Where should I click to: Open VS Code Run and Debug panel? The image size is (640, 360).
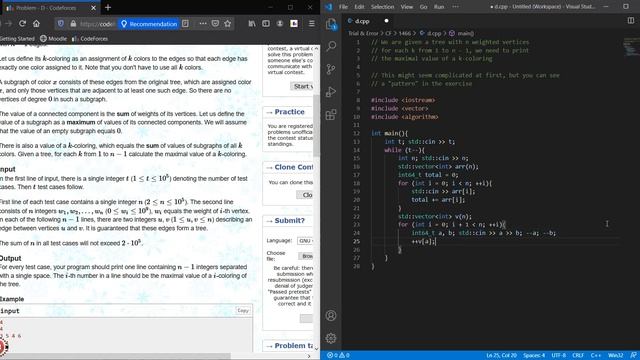point(331,91)
